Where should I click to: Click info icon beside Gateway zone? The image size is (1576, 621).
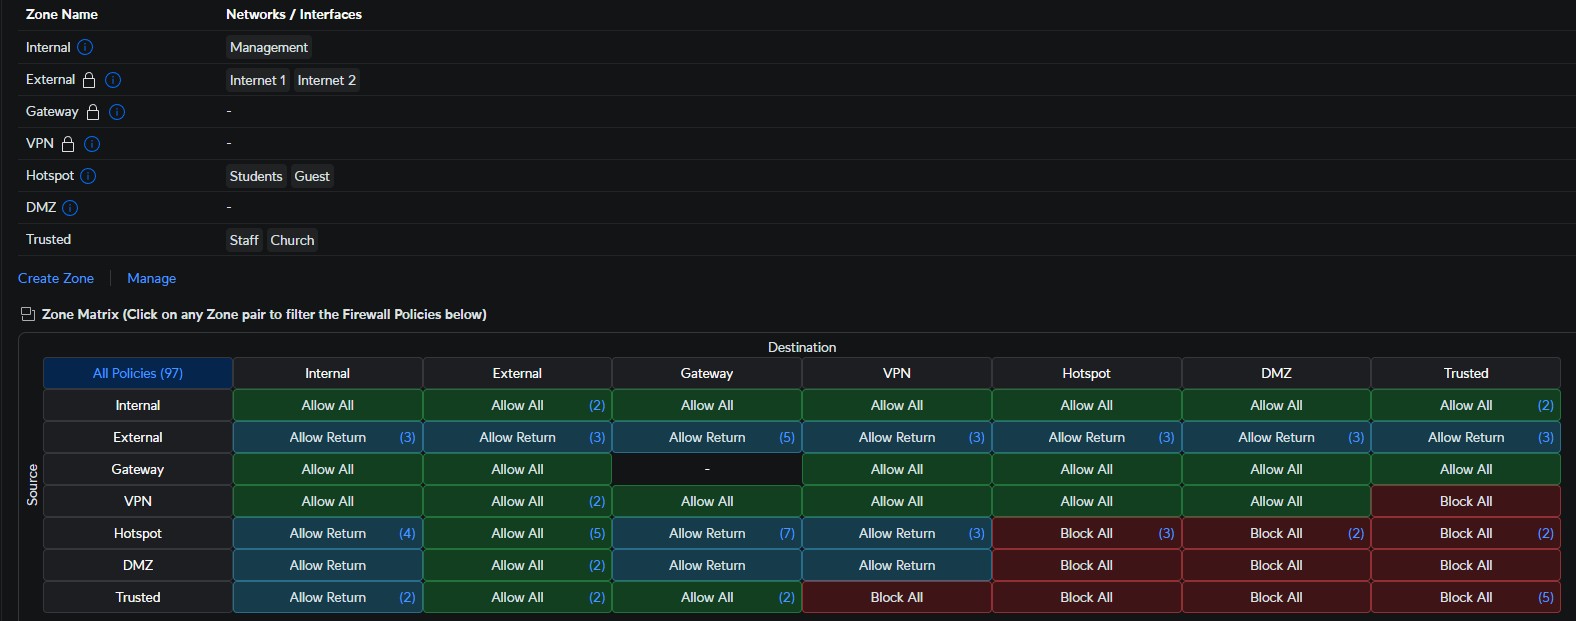[x=117, y=112]
